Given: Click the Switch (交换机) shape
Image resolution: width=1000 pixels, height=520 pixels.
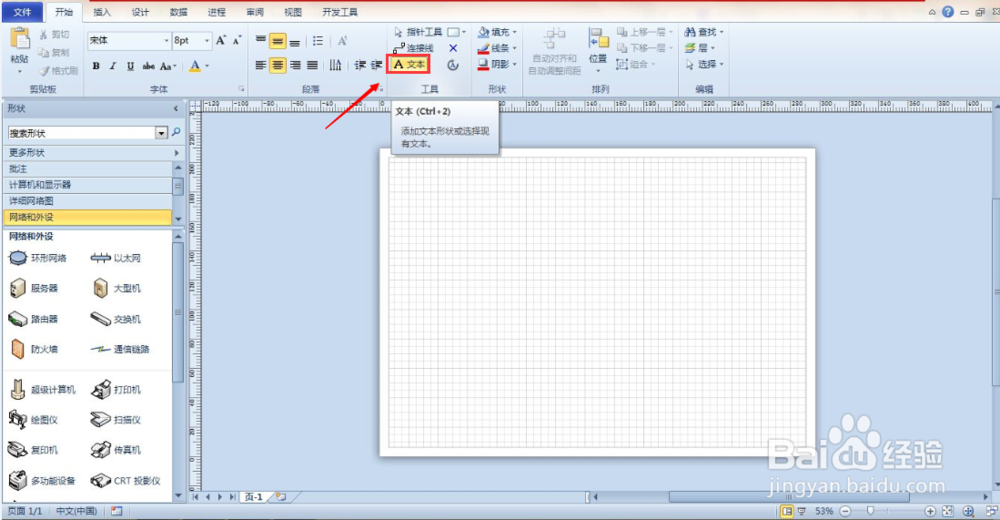Looking at the screenshot, I should (115, 319).
